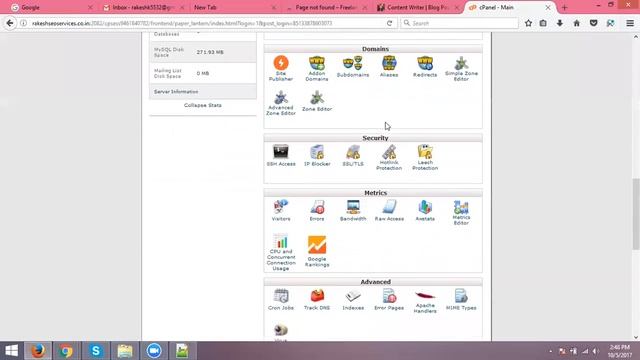Open Skype from the taskbar
640x360 pixels.
click(96, 351)
